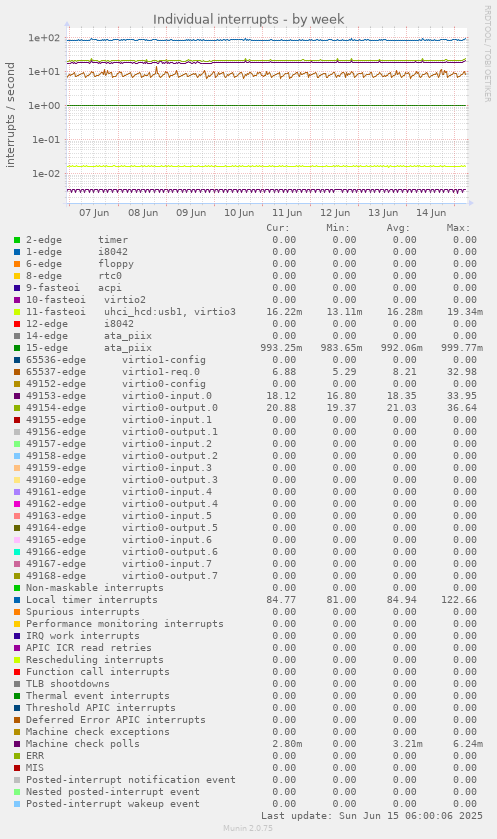Image resolution: width=497 pixels, height=839 pixels.
Task: Select the Machine check polls legend entry
Action: tap(83, 744)
